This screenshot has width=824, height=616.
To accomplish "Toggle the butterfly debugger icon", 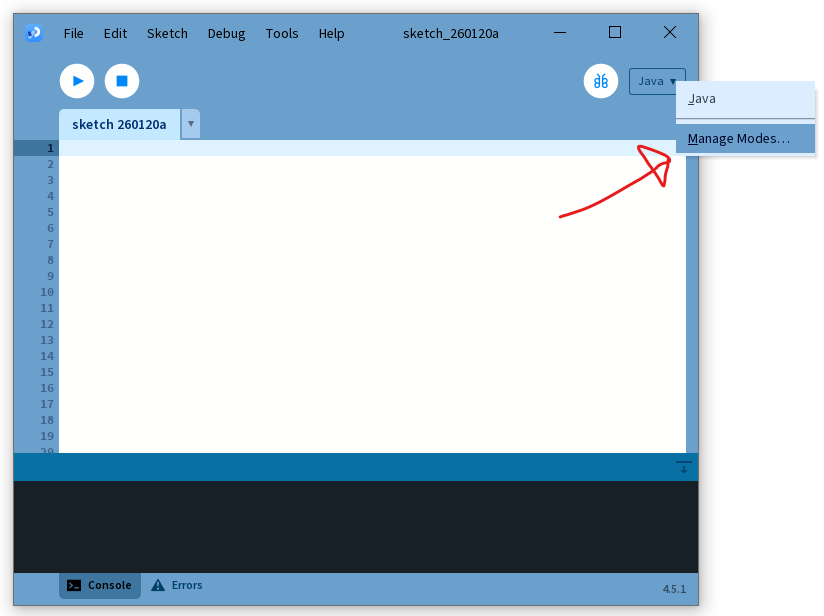I will pos(601,81).
